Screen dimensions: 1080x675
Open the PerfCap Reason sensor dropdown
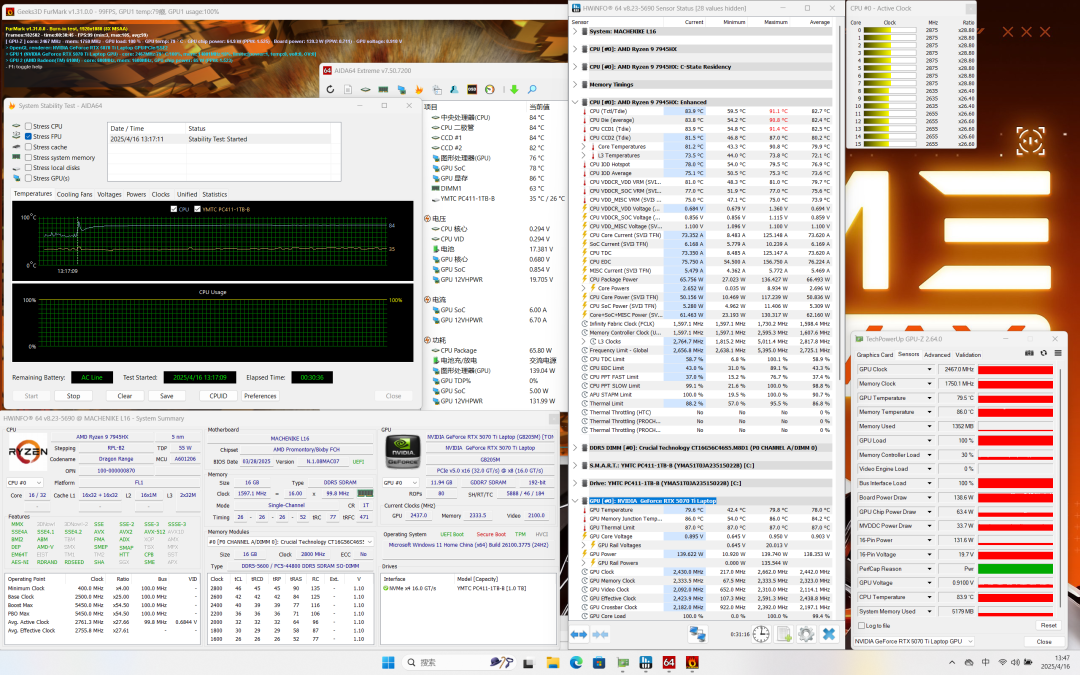click(929, 569)
